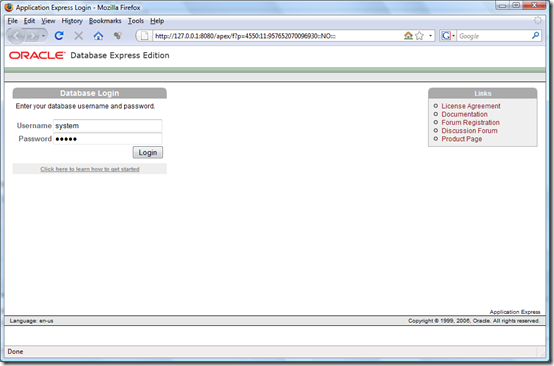Image resolution: width=554 pixels, height=366 pixels.
Task: Go forward using the Forward arrow button
Action: click(33, 36)
